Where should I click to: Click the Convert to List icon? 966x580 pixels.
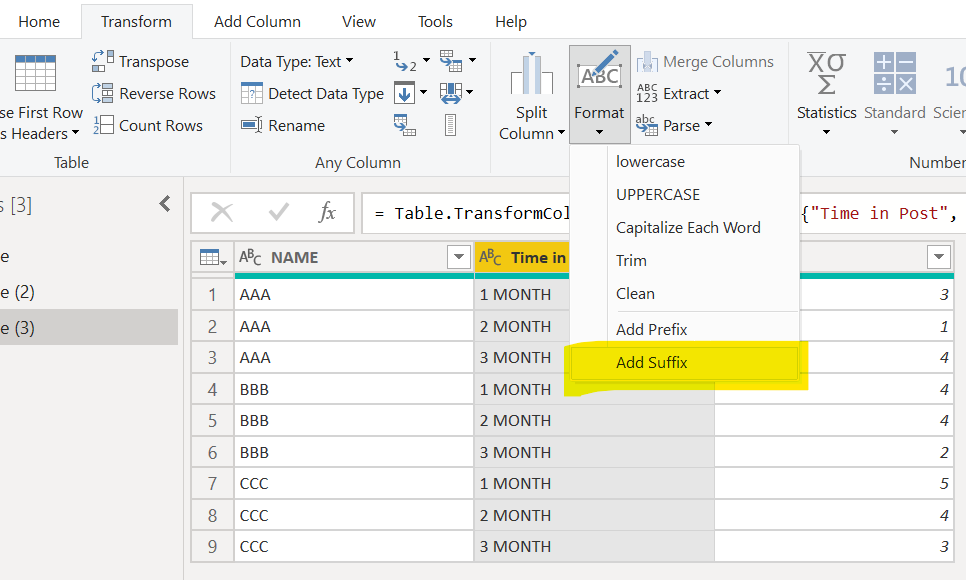[450, 125]
